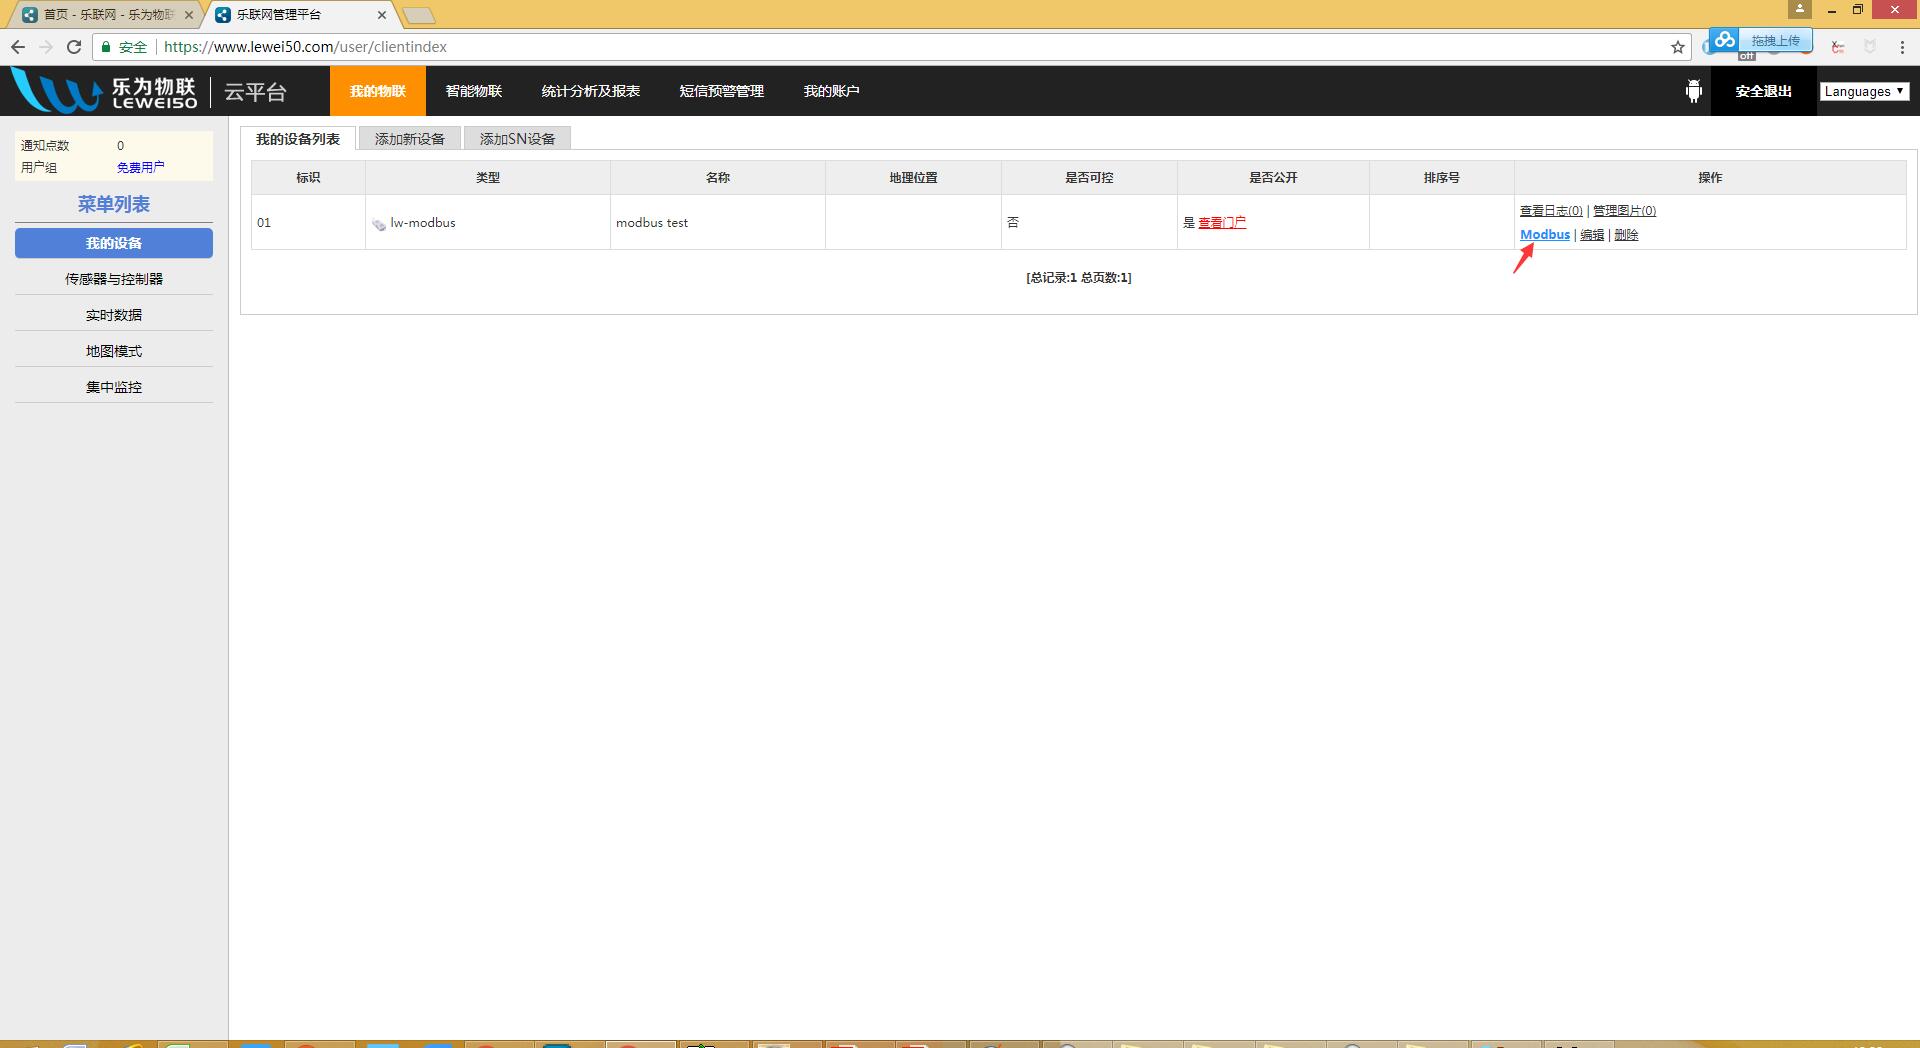This screenshot has width=1920, height=1048.
Task: Select 传感器与控制器 in the sidebar menu
Action: click(114, 279)
